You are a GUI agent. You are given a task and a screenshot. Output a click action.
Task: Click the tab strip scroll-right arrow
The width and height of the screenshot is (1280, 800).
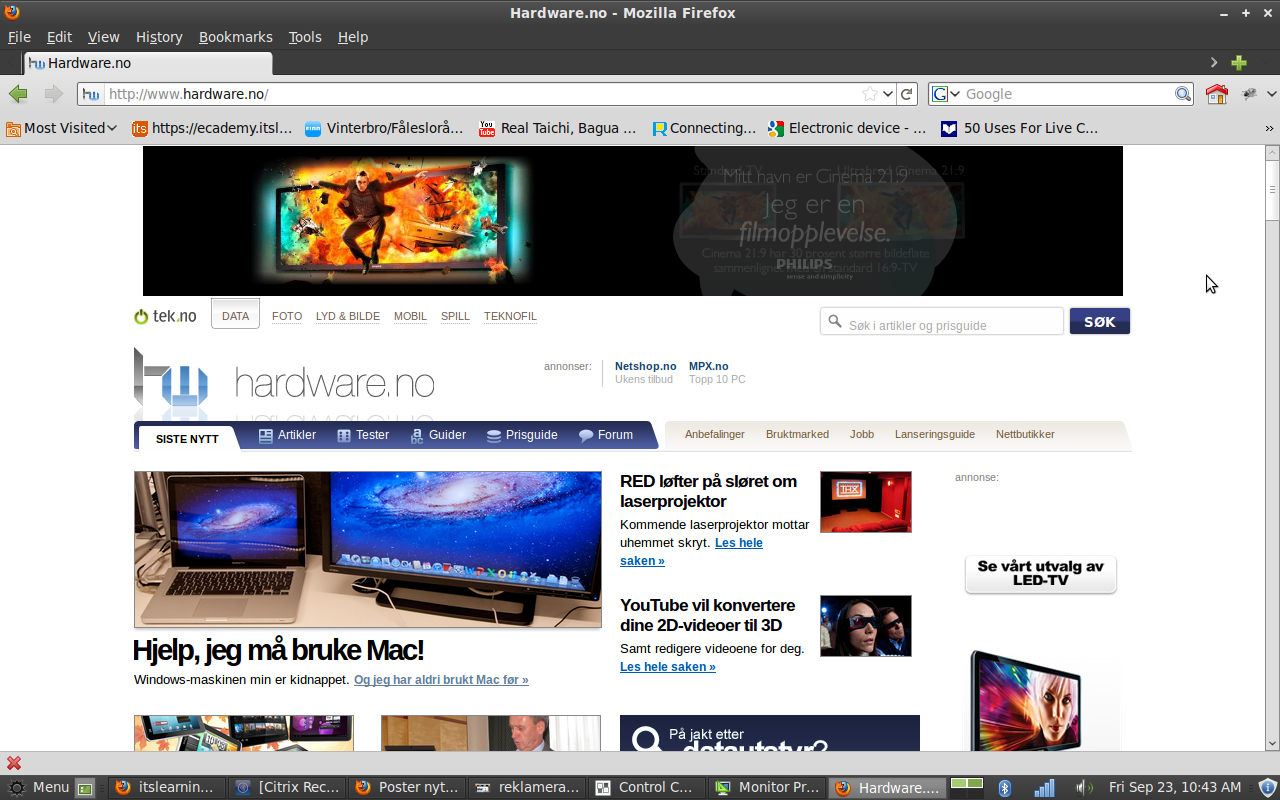(1214, 63)
